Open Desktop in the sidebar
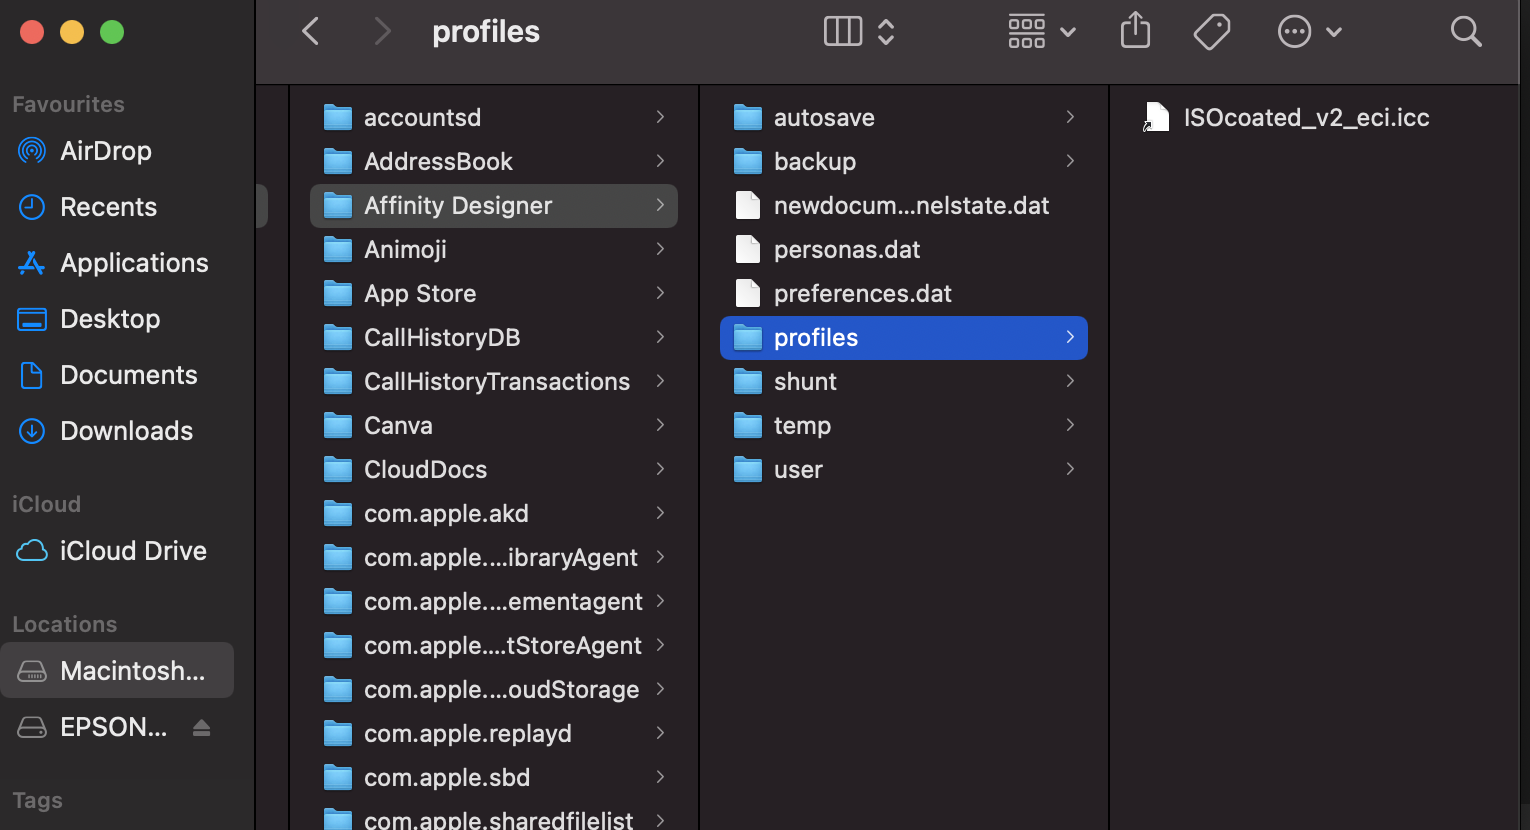The height and width of the screenshot is (830, 1530). [117, 319]
